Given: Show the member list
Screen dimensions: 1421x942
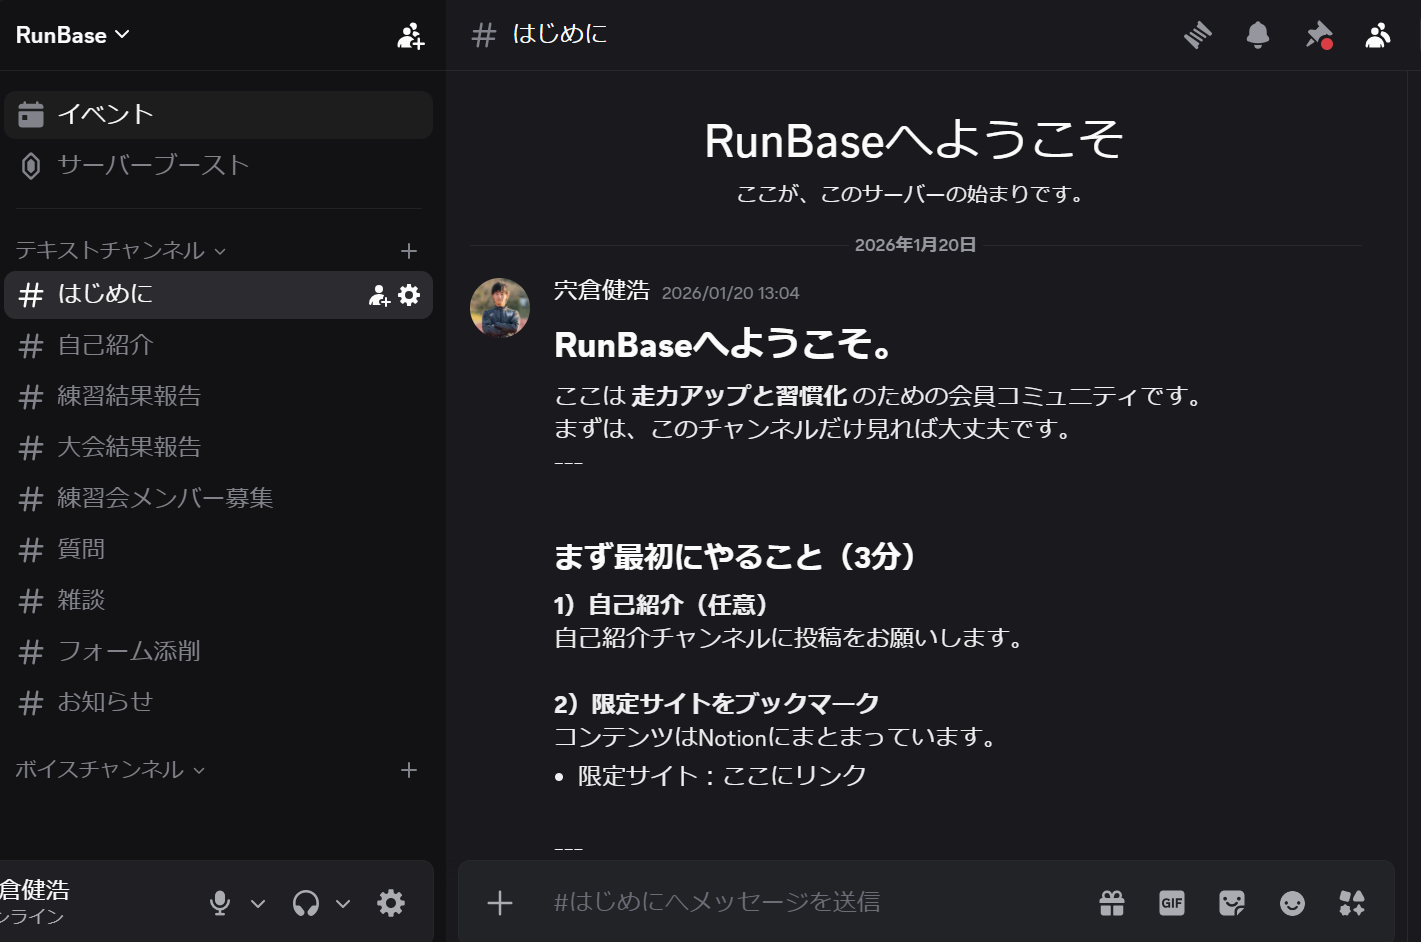Looking at the screenshot, I should 1378,35.
